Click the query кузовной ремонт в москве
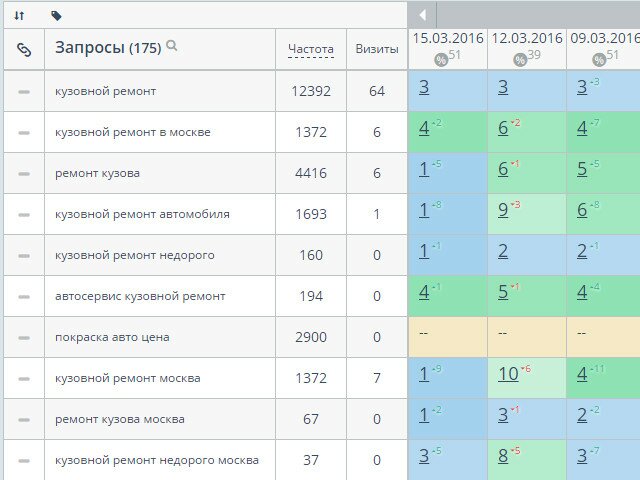640x480 pixels. click(133, 133)
